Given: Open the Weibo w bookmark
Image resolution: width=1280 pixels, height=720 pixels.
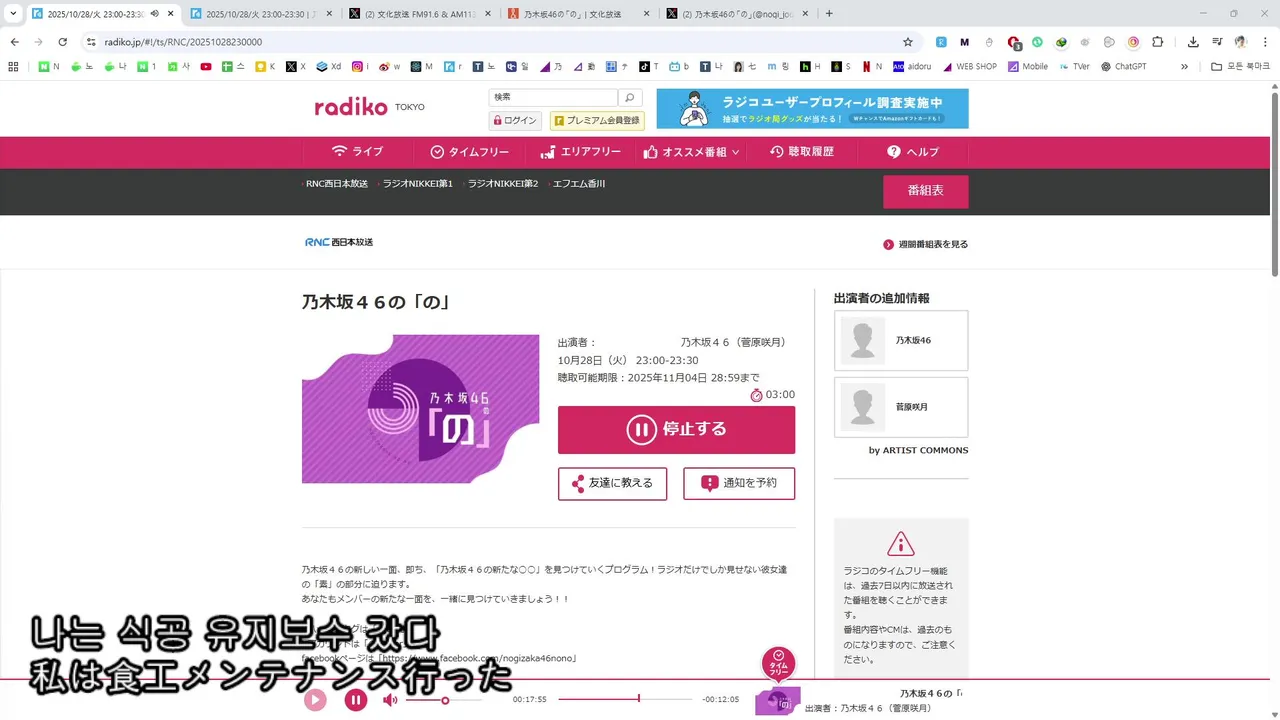Looking at the screenshot, I should [x=390, y=67].
